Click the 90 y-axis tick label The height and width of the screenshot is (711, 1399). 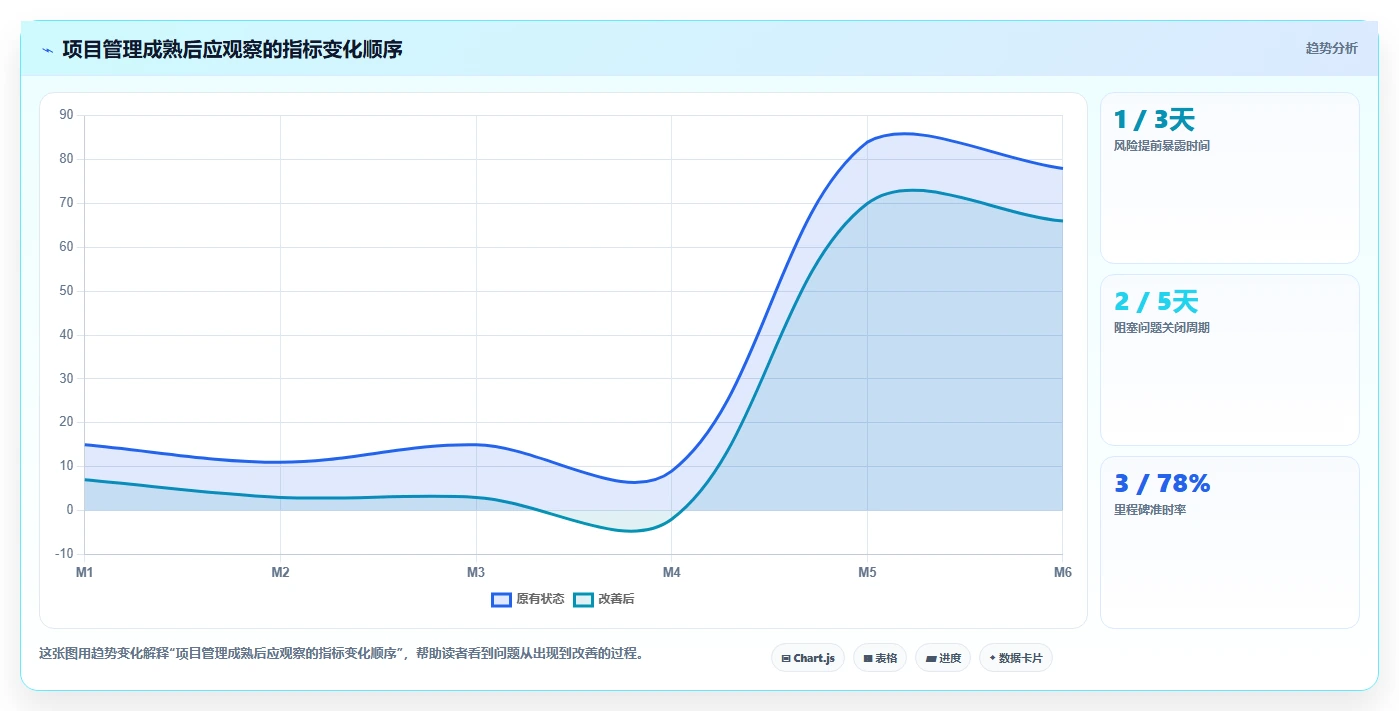pos(67,115)
